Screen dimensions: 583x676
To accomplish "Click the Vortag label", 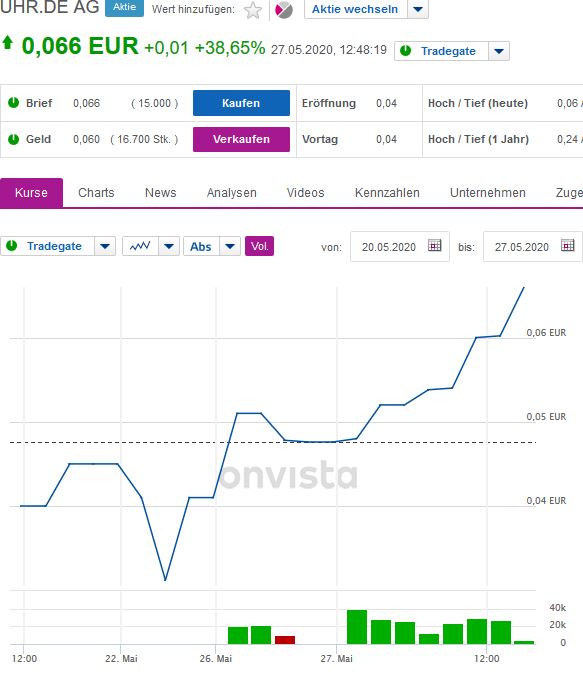I will coord(320,139).
